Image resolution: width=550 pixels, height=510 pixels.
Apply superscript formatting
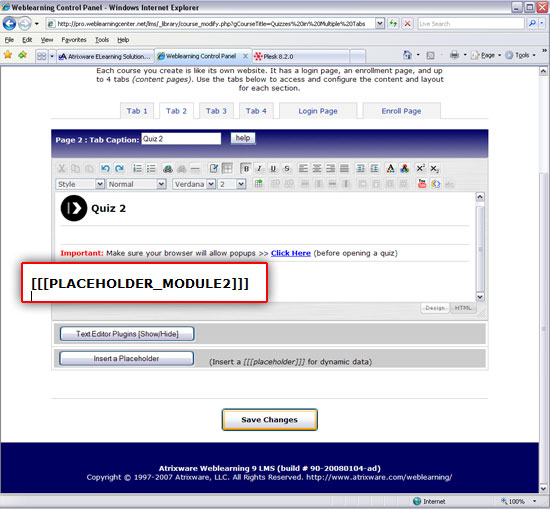[420, 169]
